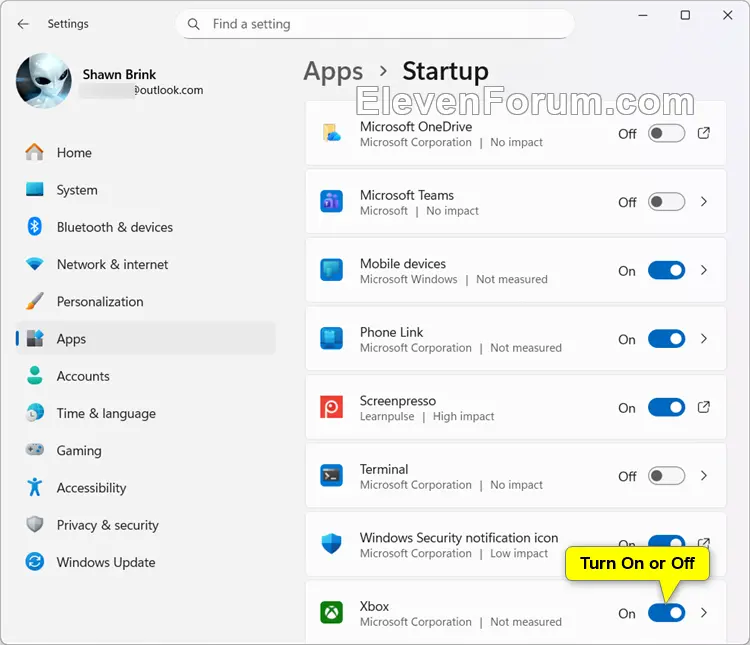Go to Bluetooth & devices
The height and width of the screenshot is (645, 750).
146,227
